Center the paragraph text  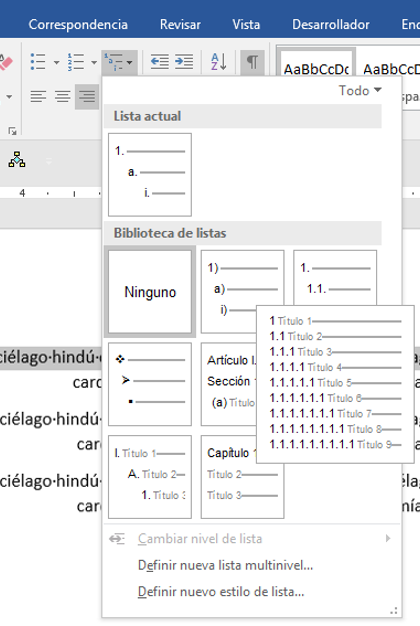pyautogui.click(x=63, y=96)
